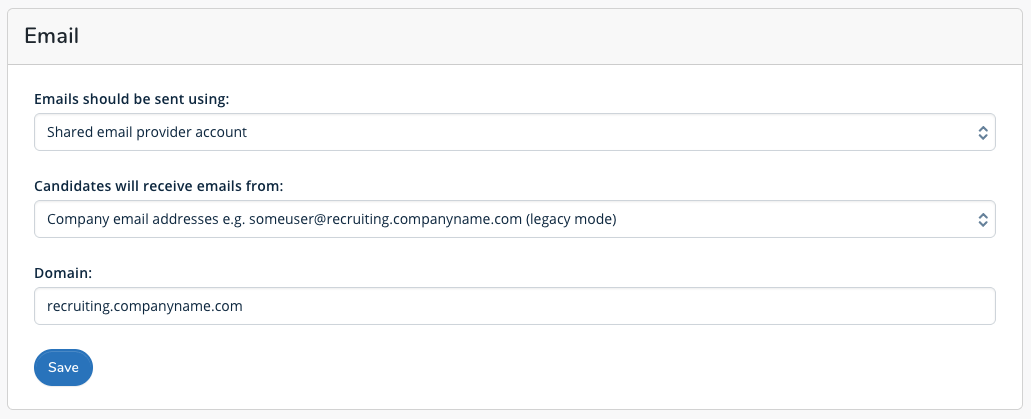The height and width of the screenshot is (419, 1031).
Task: Select the "Shared email provider account" text
Action: pyautogui.click(x=147, y=132)
